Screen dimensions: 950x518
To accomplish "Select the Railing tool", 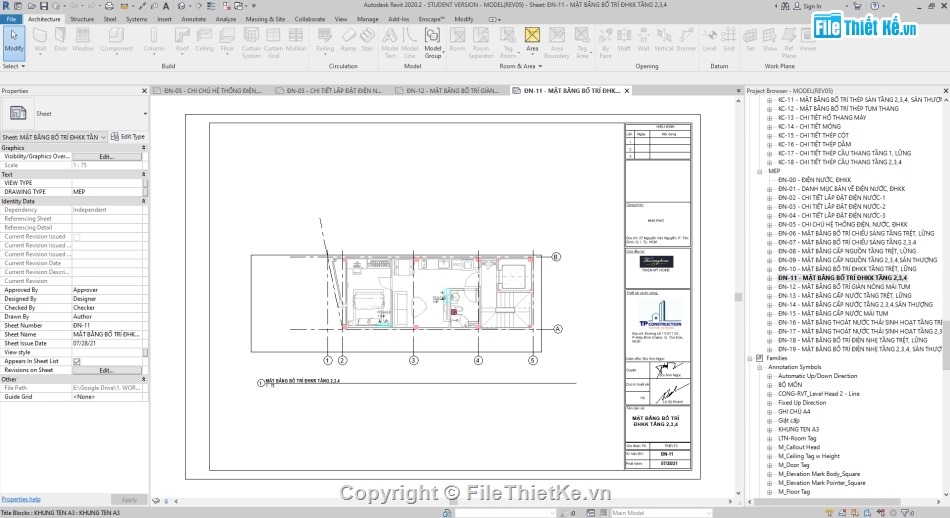I will tap(325, 39).
